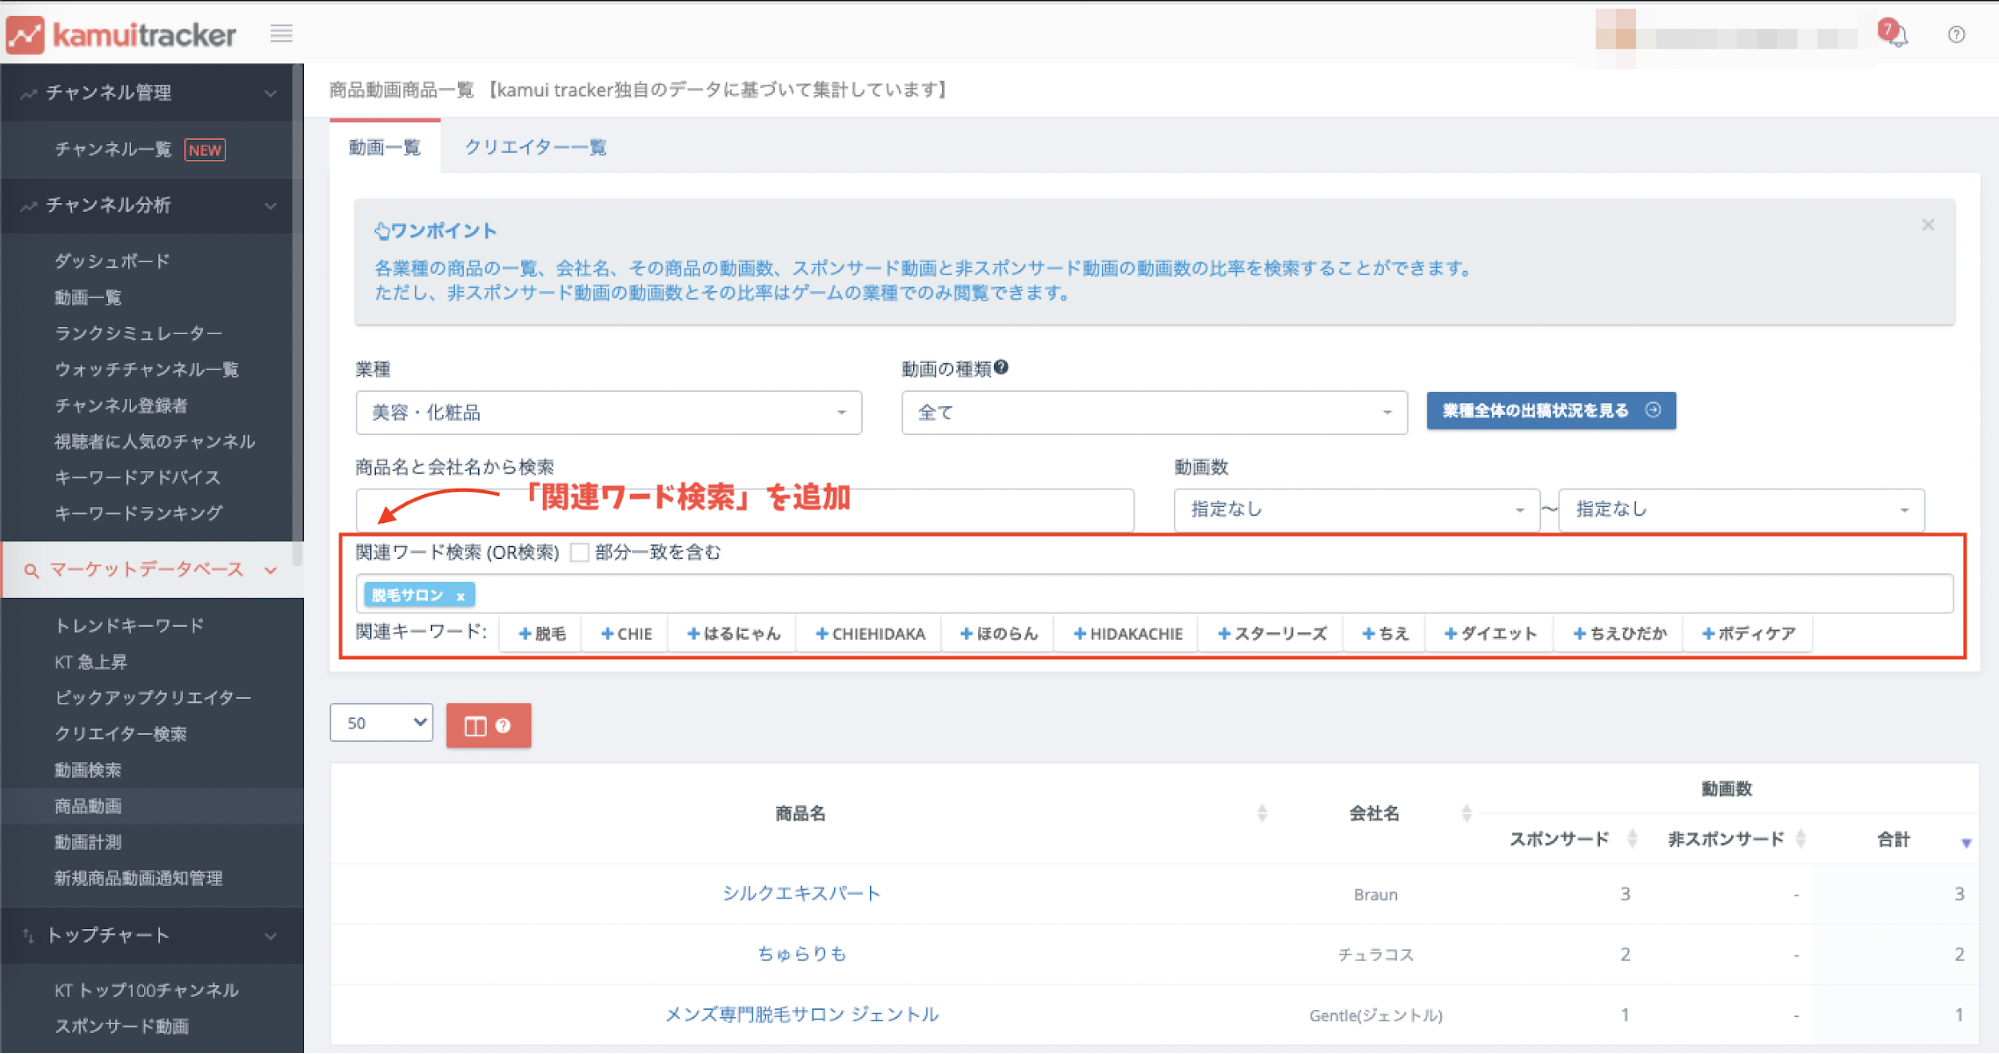Click the hamburger menu icon
1999x1054 pixels.
click(x=281, y=34)
